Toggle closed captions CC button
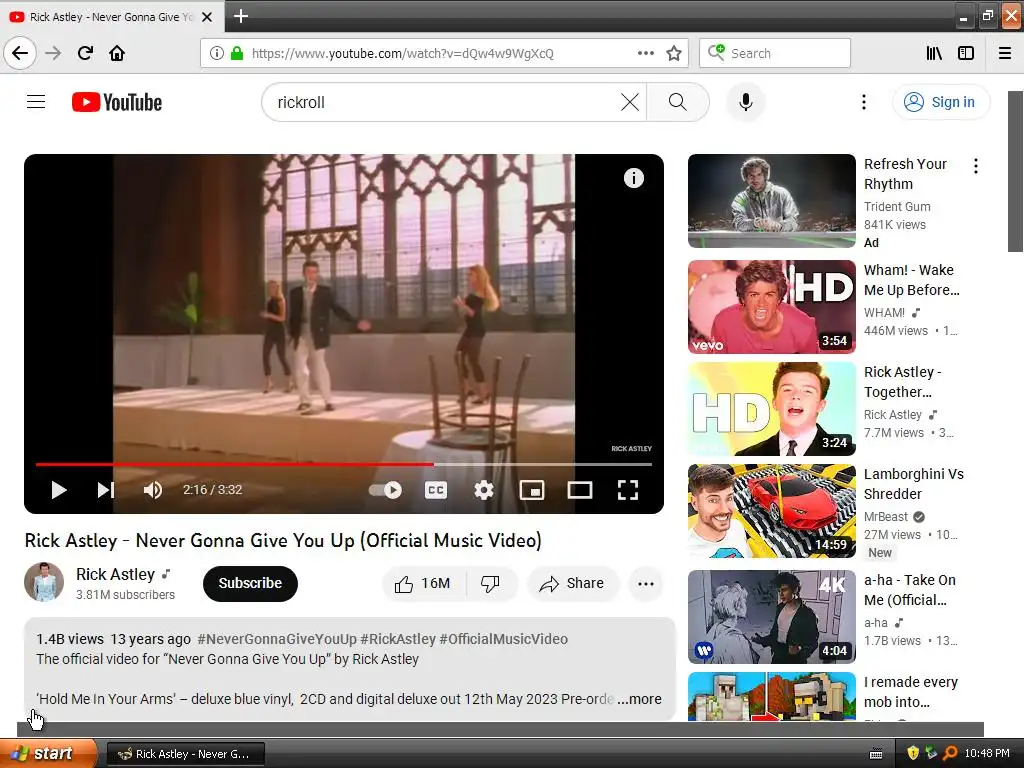Screen dimensions: 1024x768 tap(436, 490)
